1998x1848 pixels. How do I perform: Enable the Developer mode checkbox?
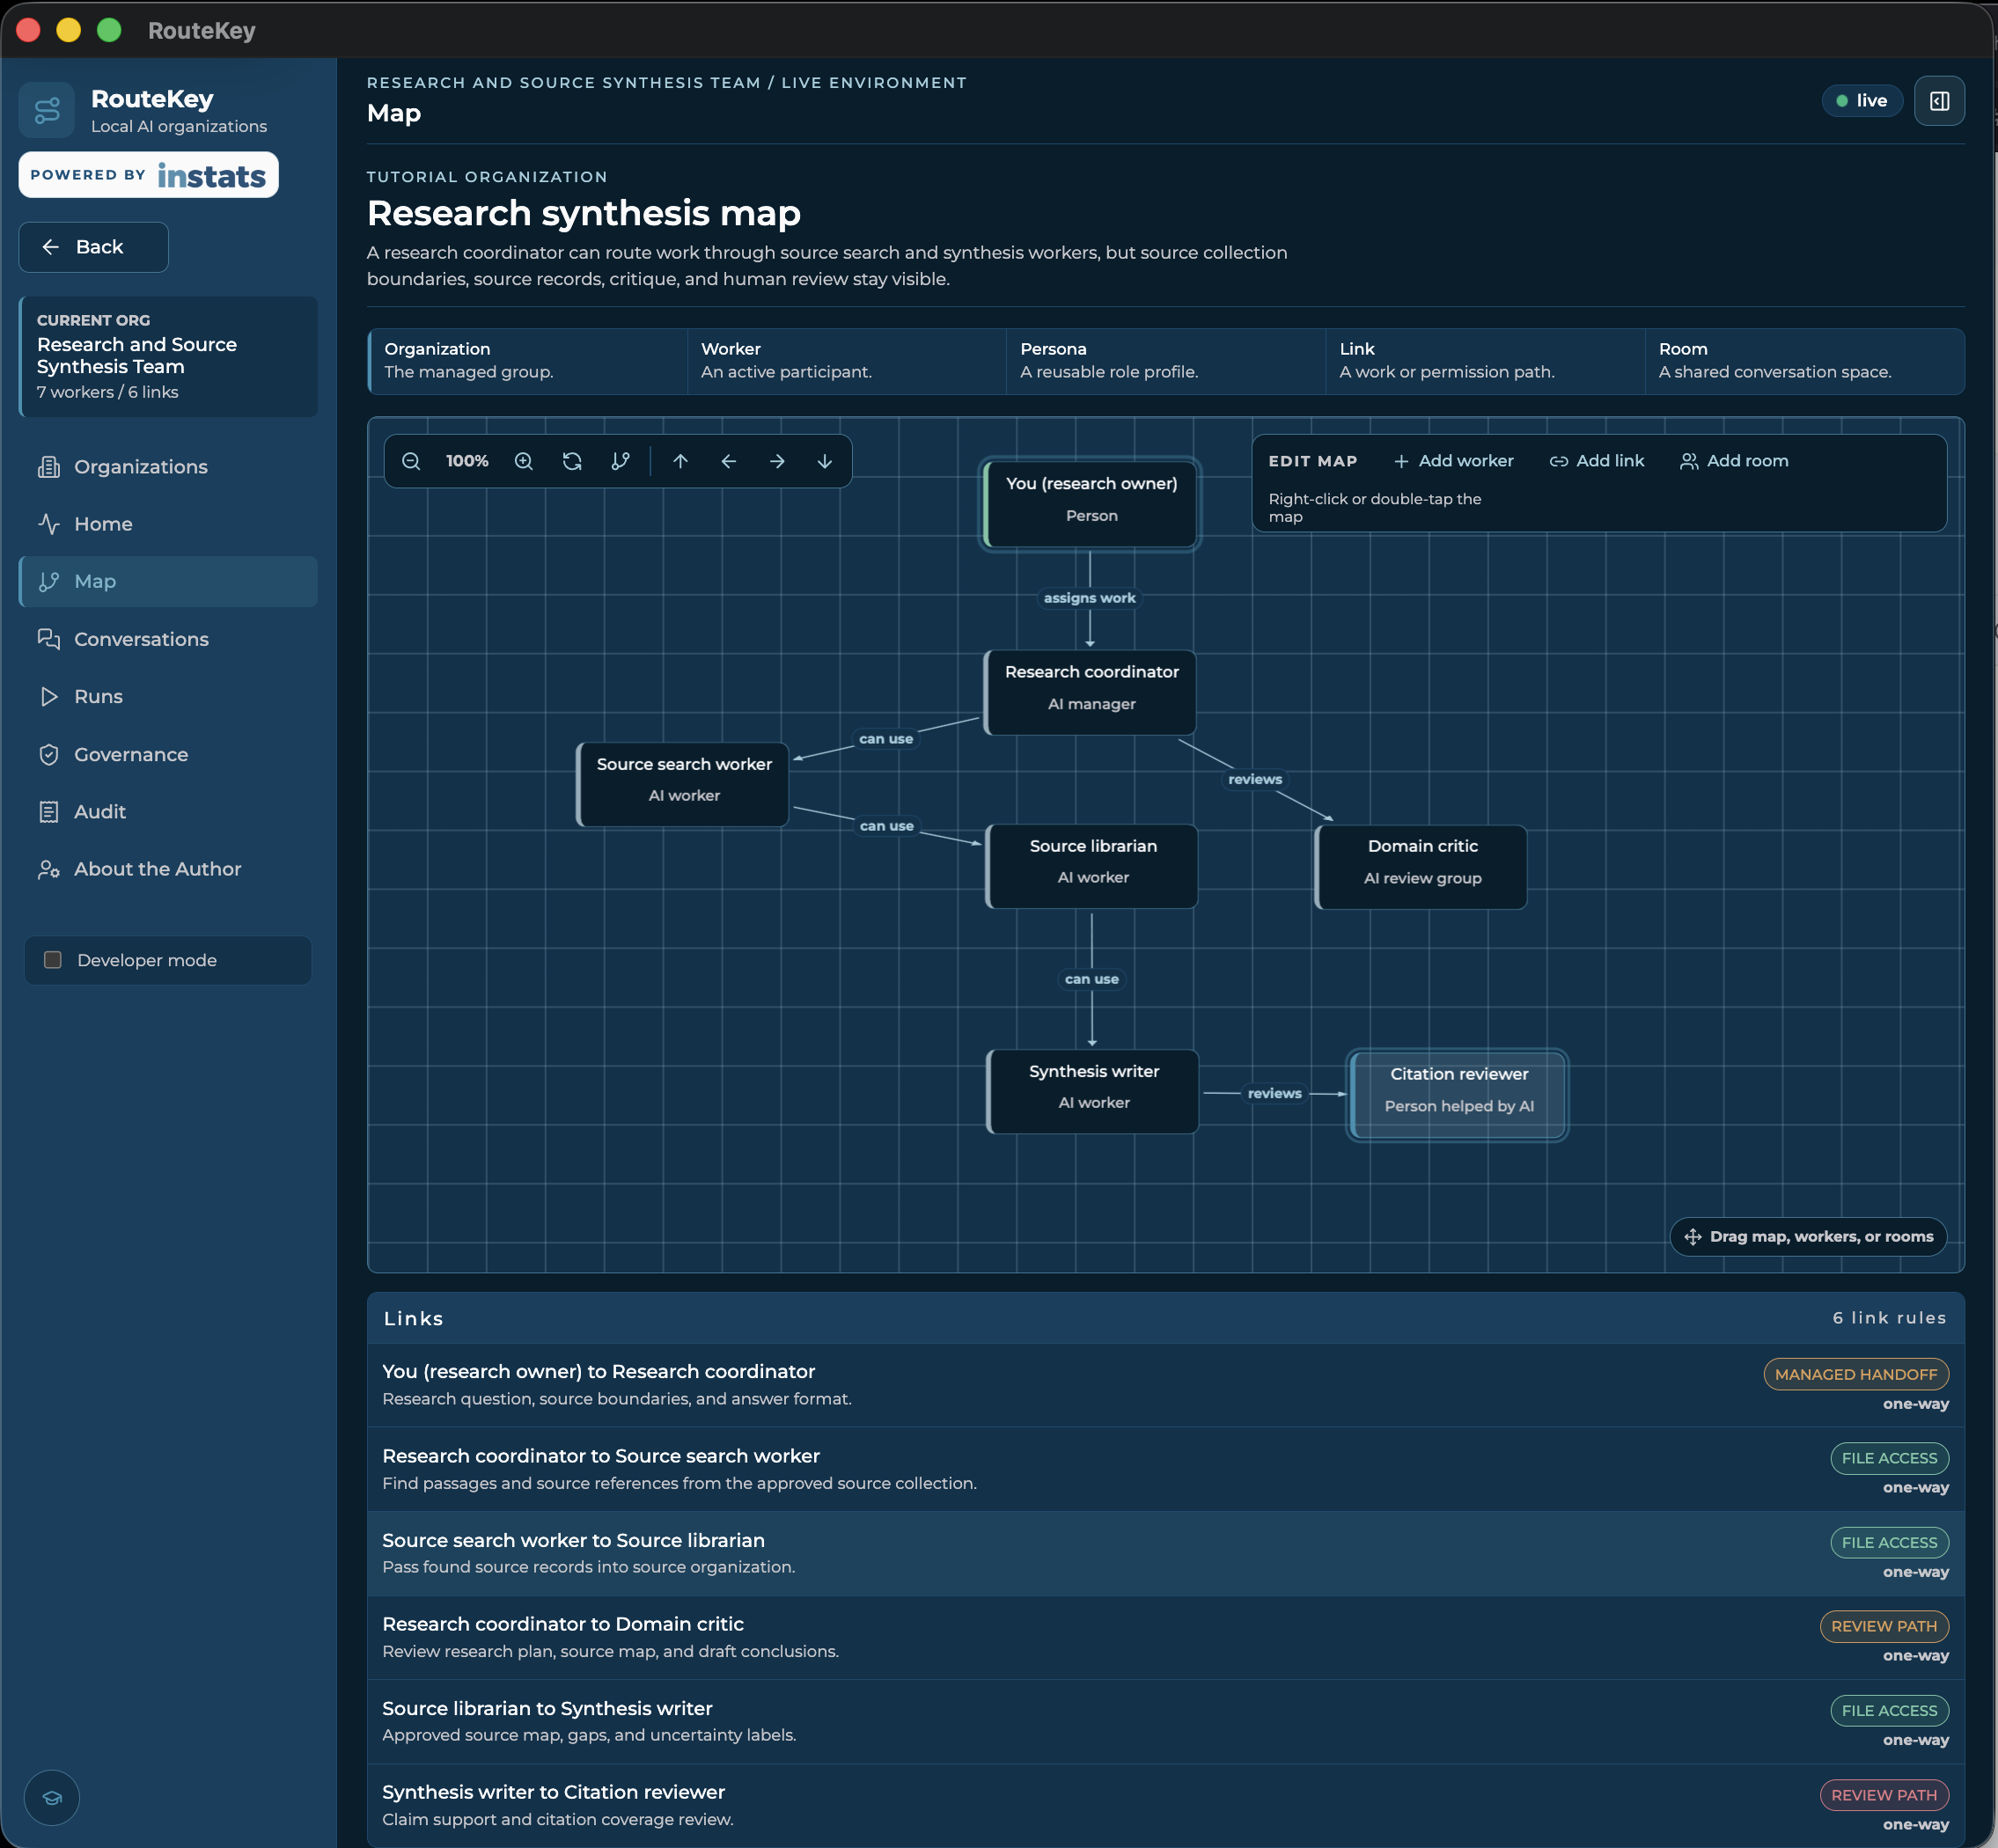point(53,960)
